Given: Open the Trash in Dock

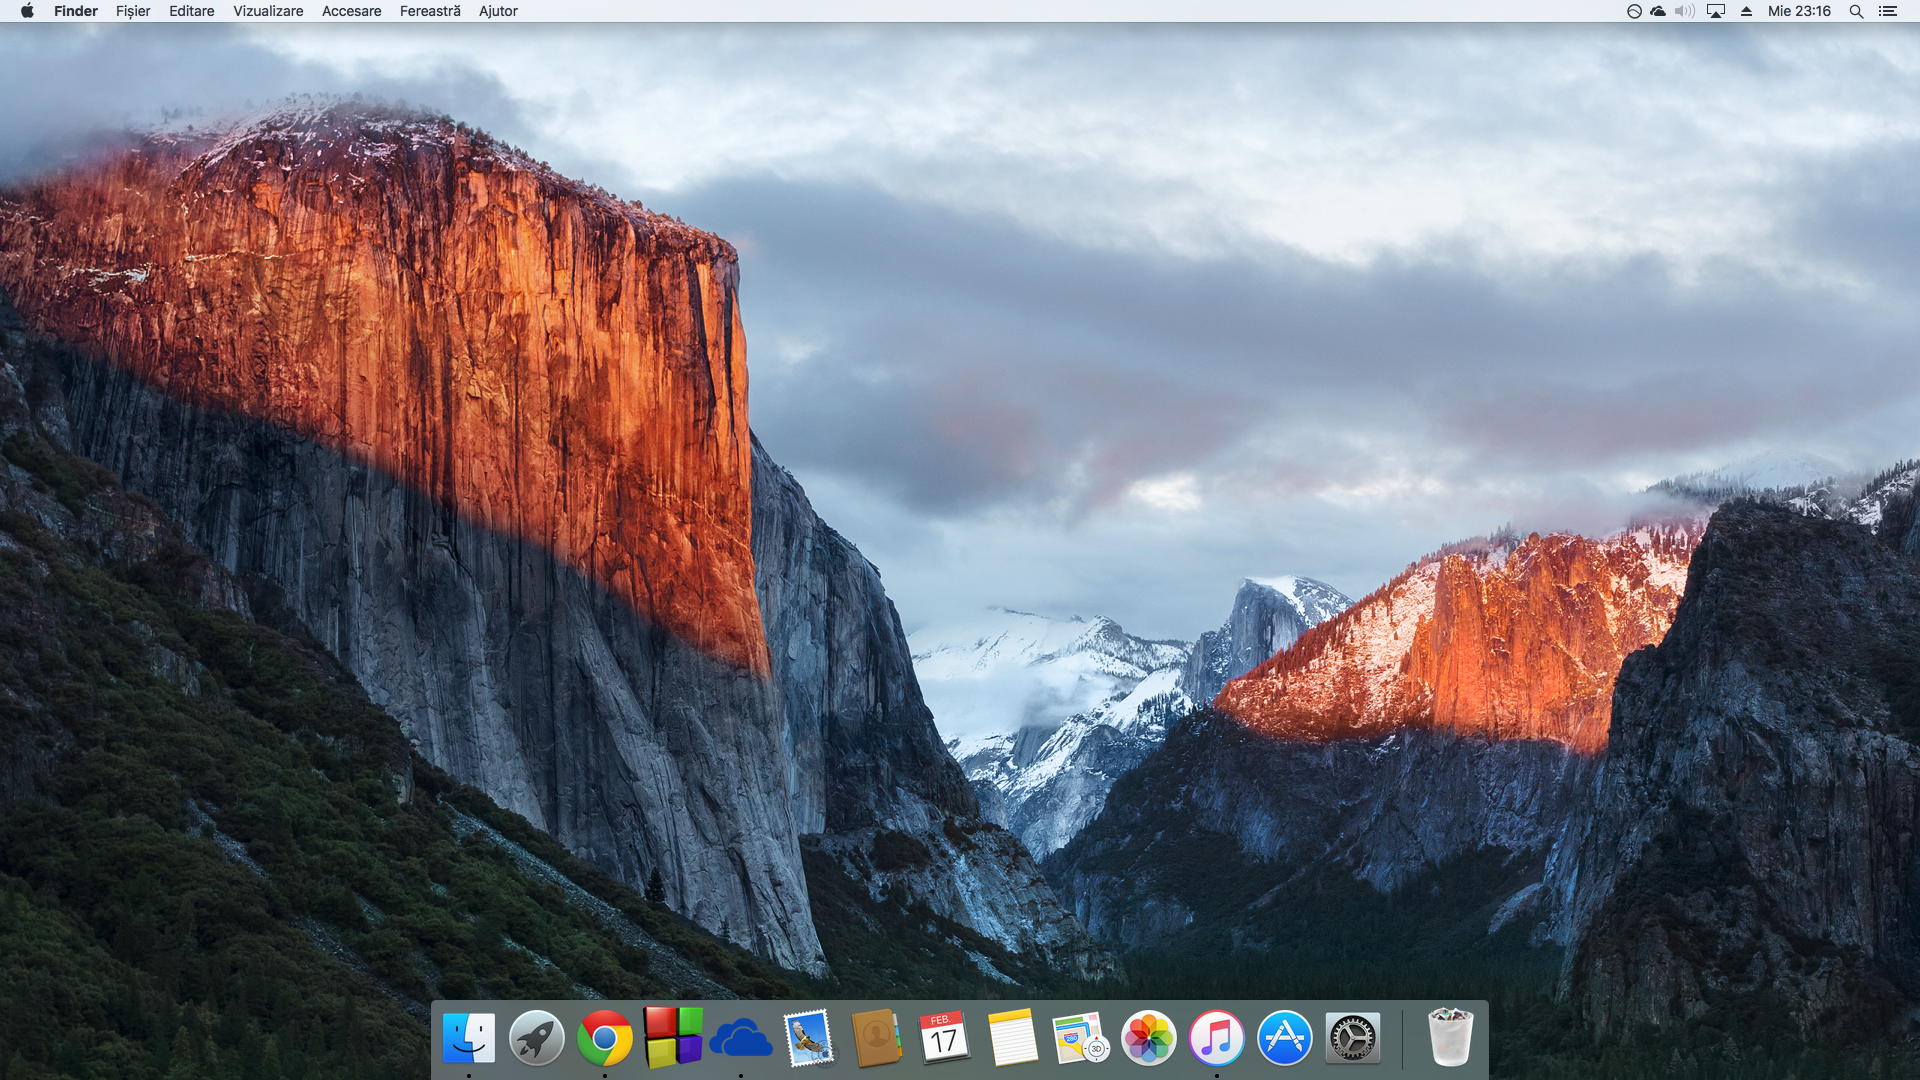Looking at the screenshot, I should point(1450,1038).
